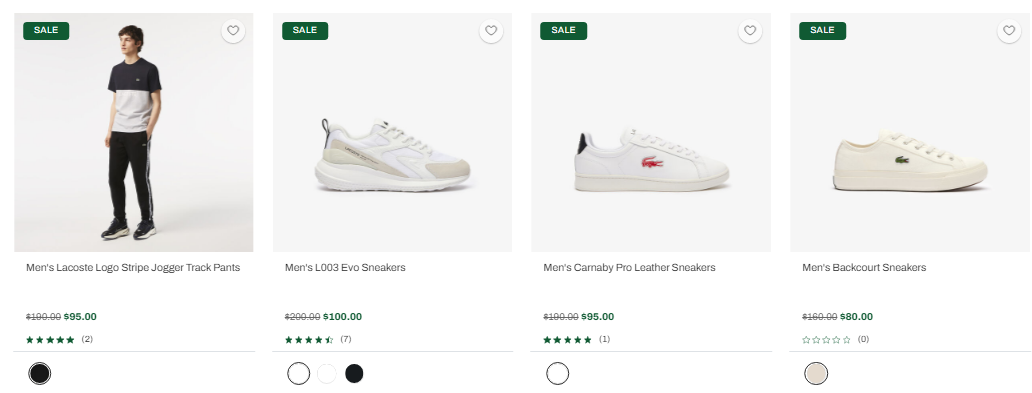Screen dimensions: 1032x393
Task: Click heart icon on Carnaby Pro Leather Sneakers
Action: pyautogui.click(x=750, y=30)
